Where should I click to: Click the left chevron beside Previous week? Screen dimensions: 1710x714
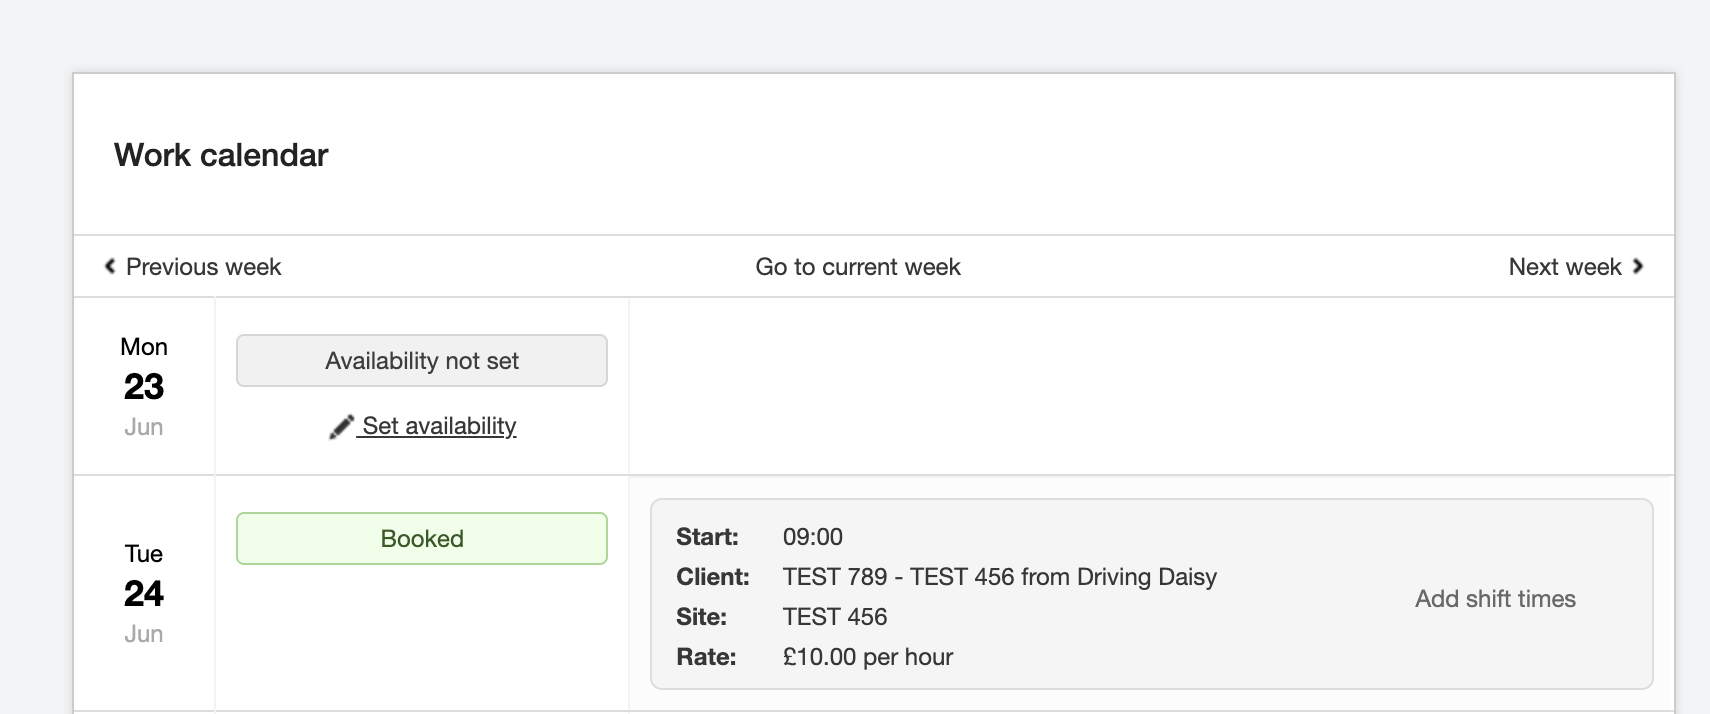tap(110, 267)
